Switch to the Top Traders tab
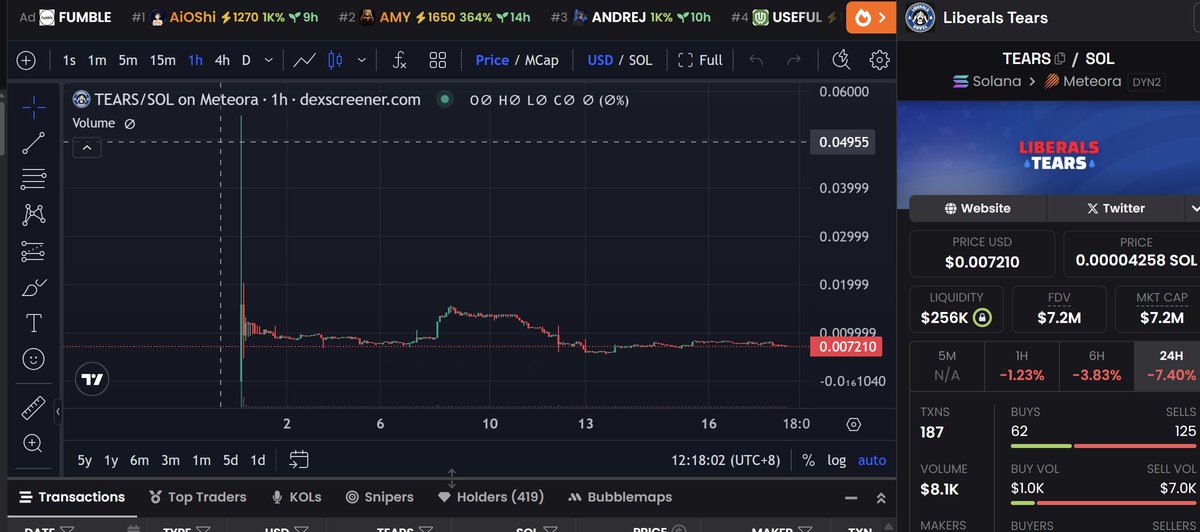1200x532 pixels. pyautogui.click(x=198, y=497)
